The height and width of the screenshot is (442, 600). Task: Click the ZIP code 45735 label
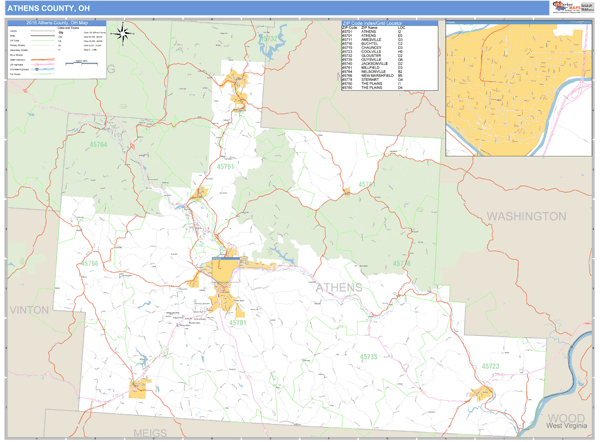pyautogui.click(x=369, y=357)
